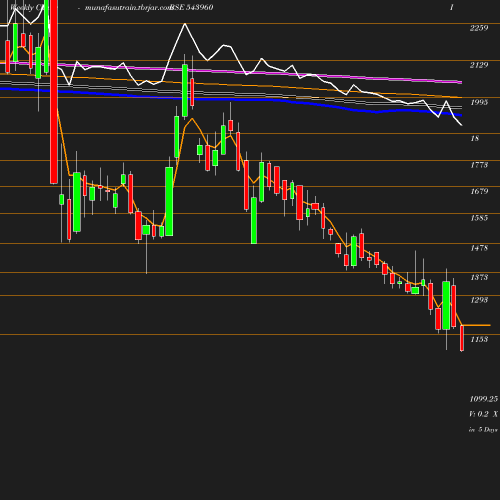Click the 'BSE 543960' header text
500x500 pixels.
click(191, 7)
